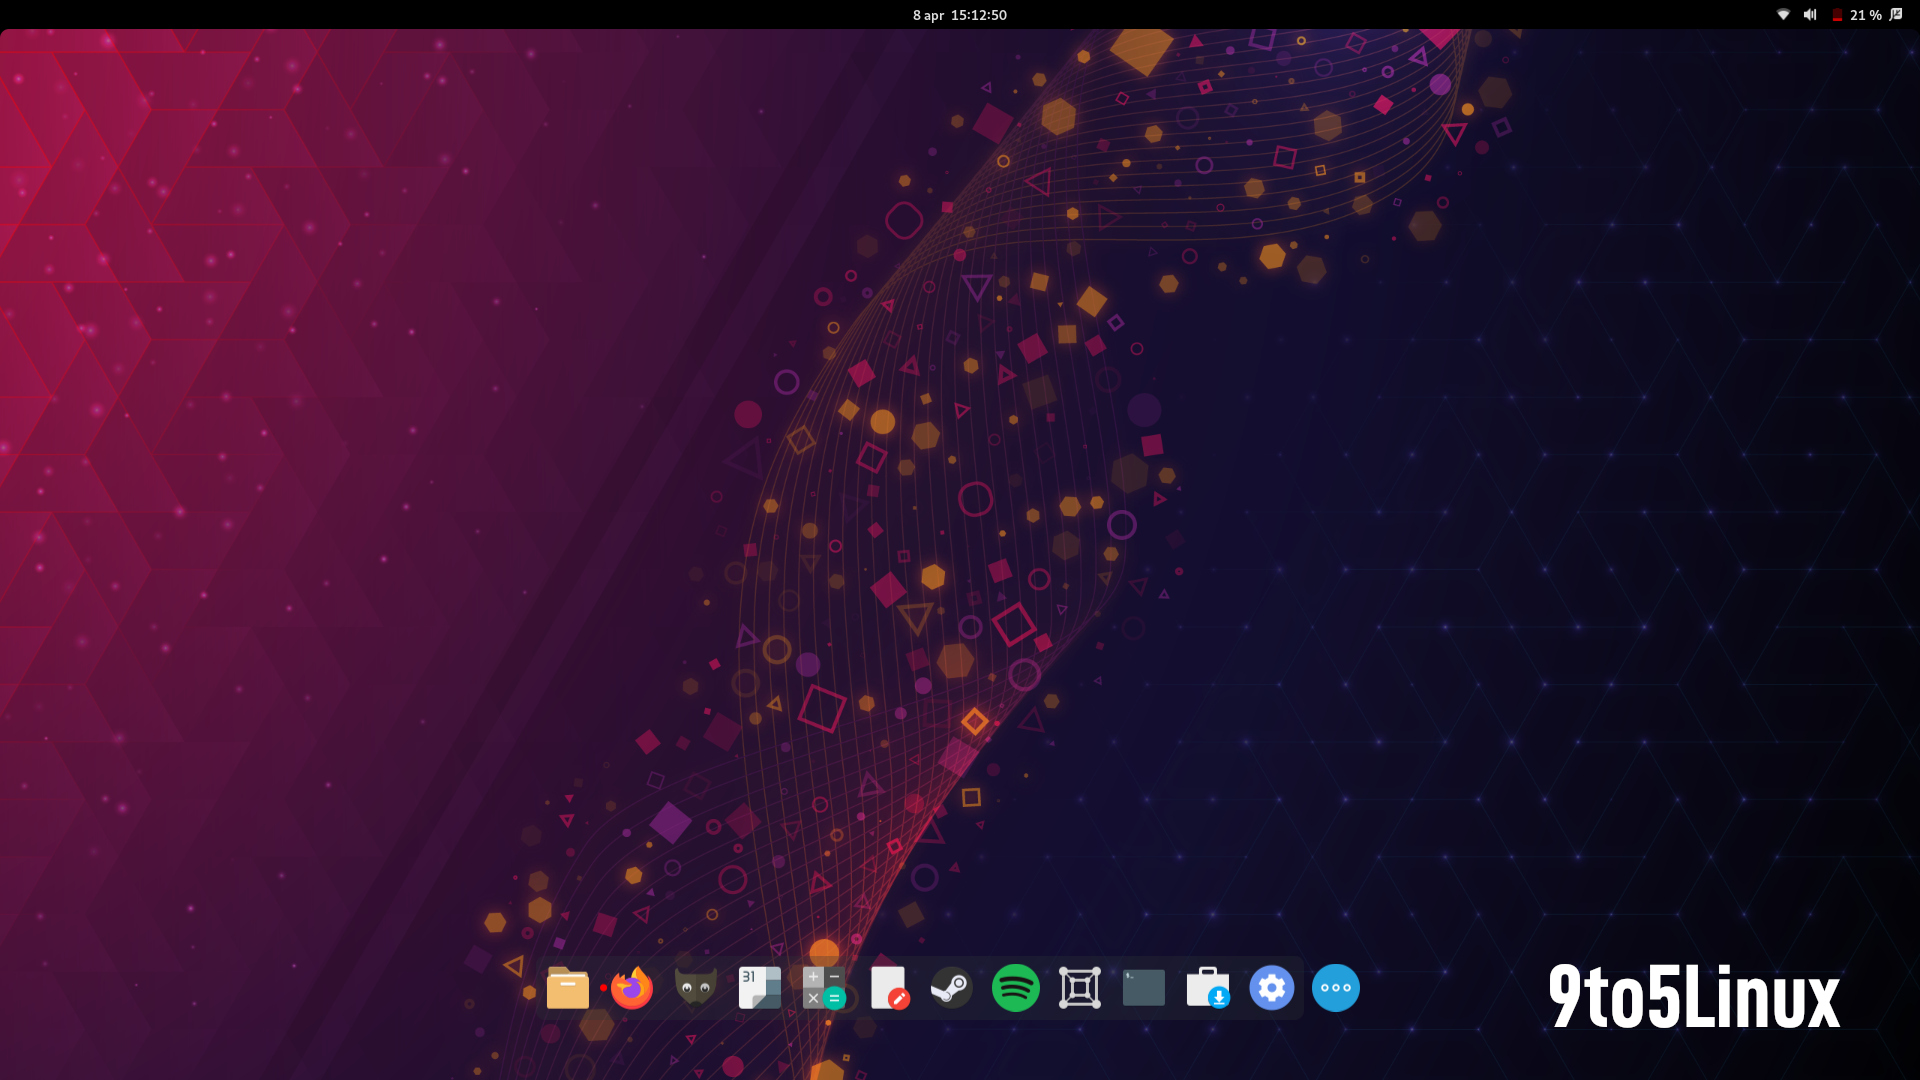Open the Text Editor with red pencil icon

click(x=889, y=988)
